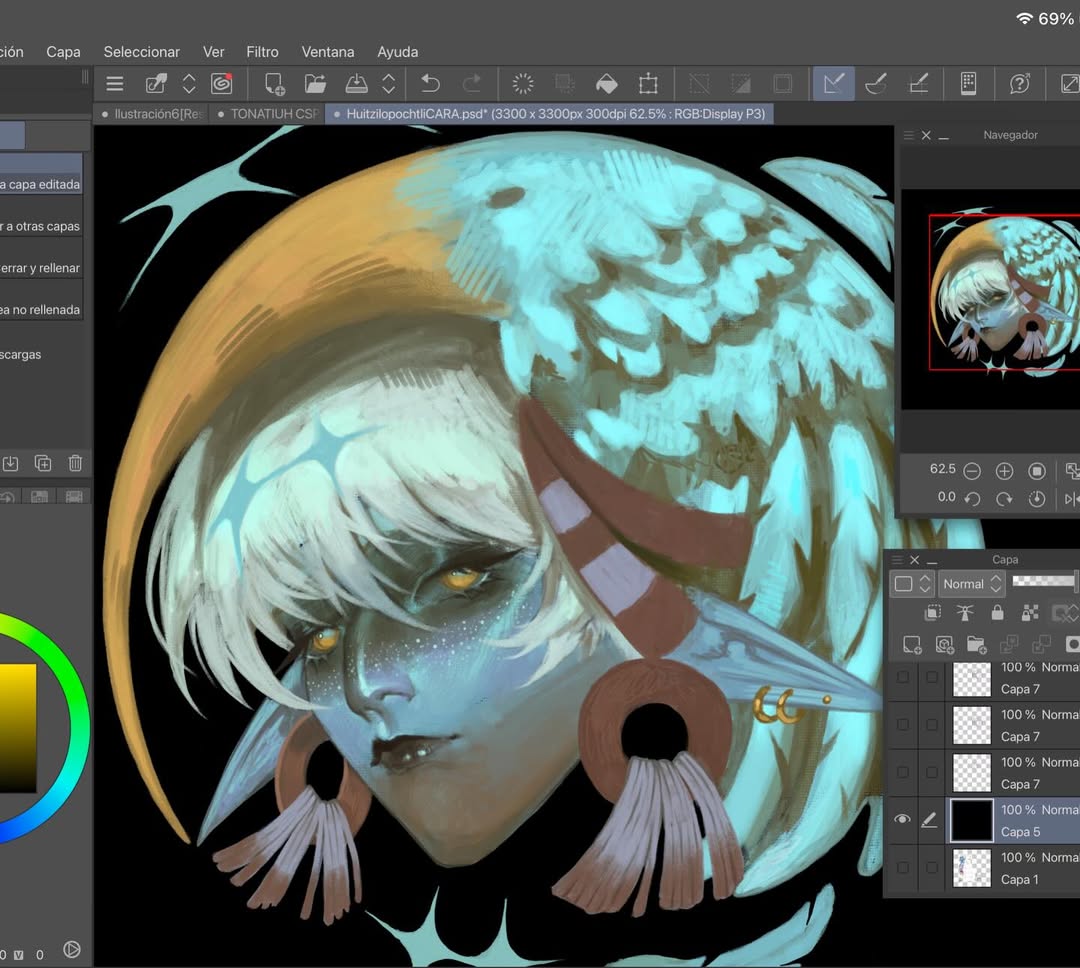Expand arrows next to Save icon
Viewport: 1080px width, 968px height.
click(388, 84)
